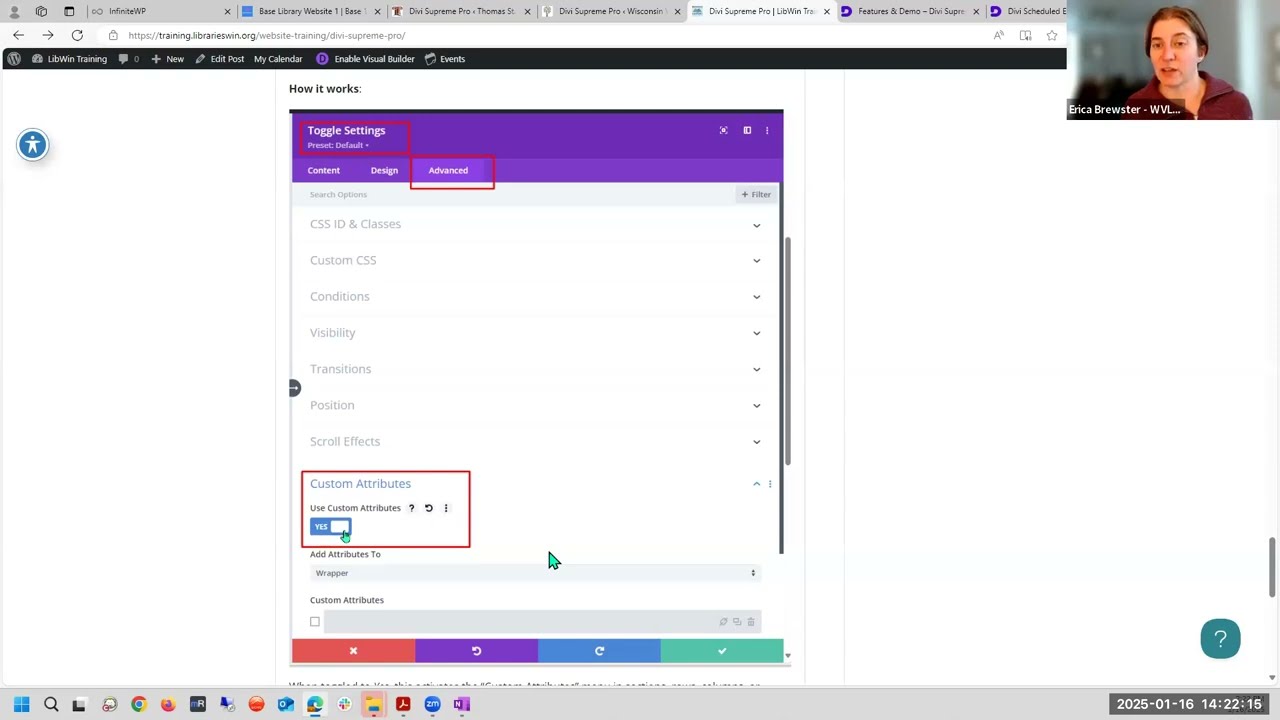Switch to the Design tab

[x=384, y=170]
